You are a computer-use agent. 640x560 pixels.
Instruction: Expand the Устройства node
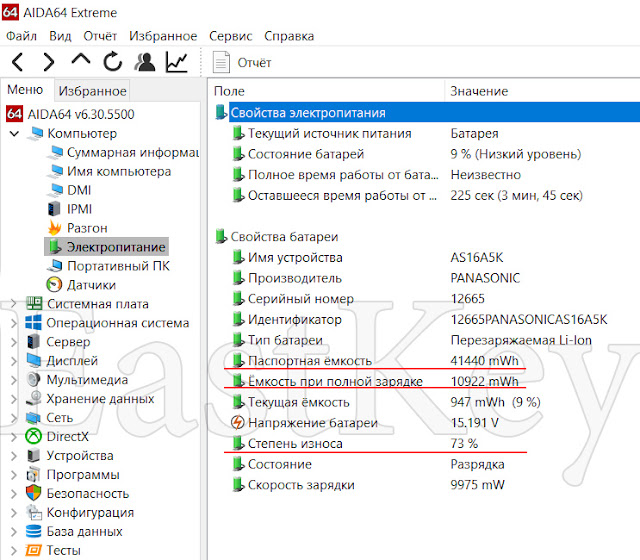[13, 456]
